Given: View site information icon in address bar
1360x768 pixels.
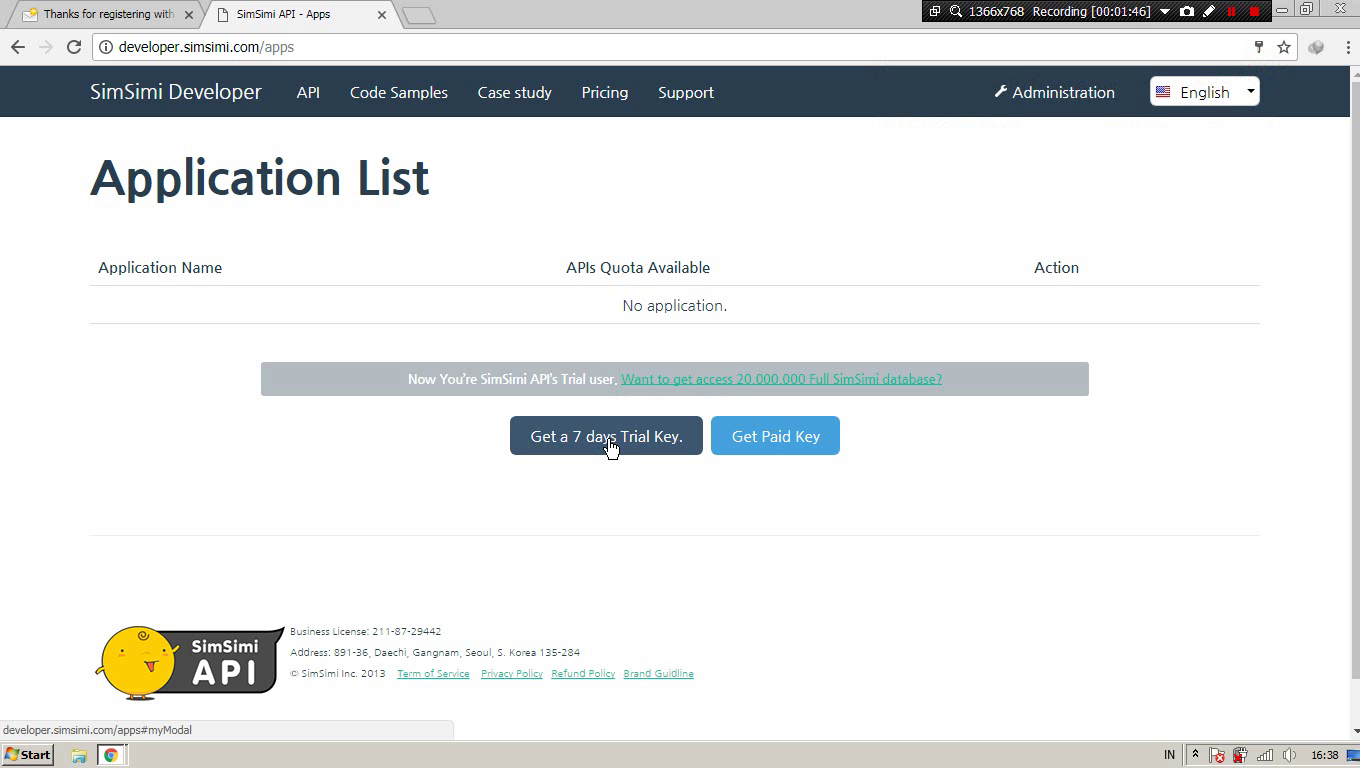Looking at the screenshot, I should coord(106,47).
